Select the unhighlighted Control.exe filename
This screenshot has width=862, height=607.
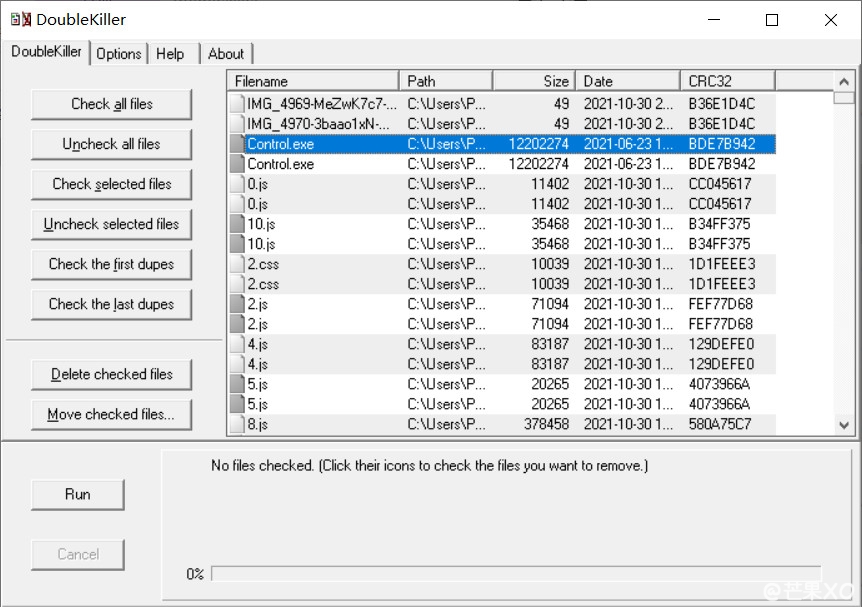coord(280,164)
